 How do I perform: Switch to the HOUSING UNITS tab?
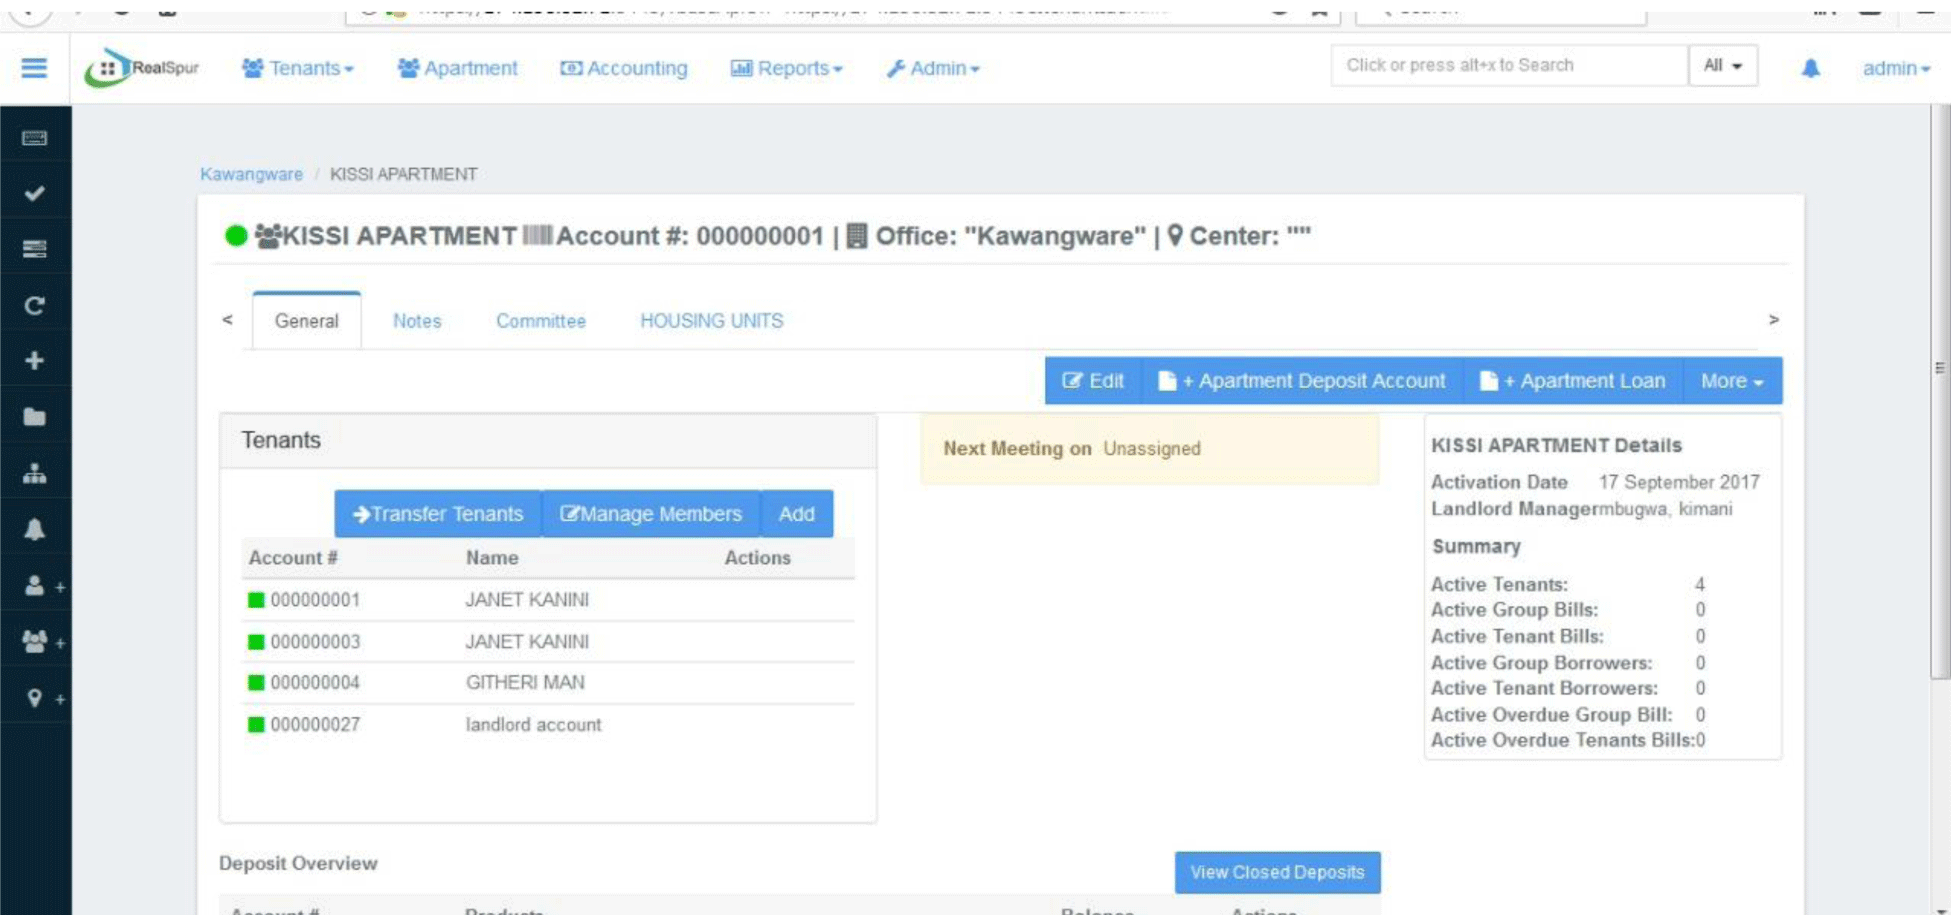(x=712, y=321)
